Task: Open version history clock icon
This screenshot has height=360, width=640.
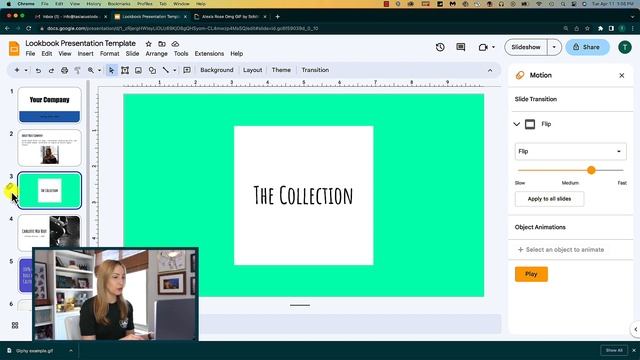Action: (x=440, y=47)
